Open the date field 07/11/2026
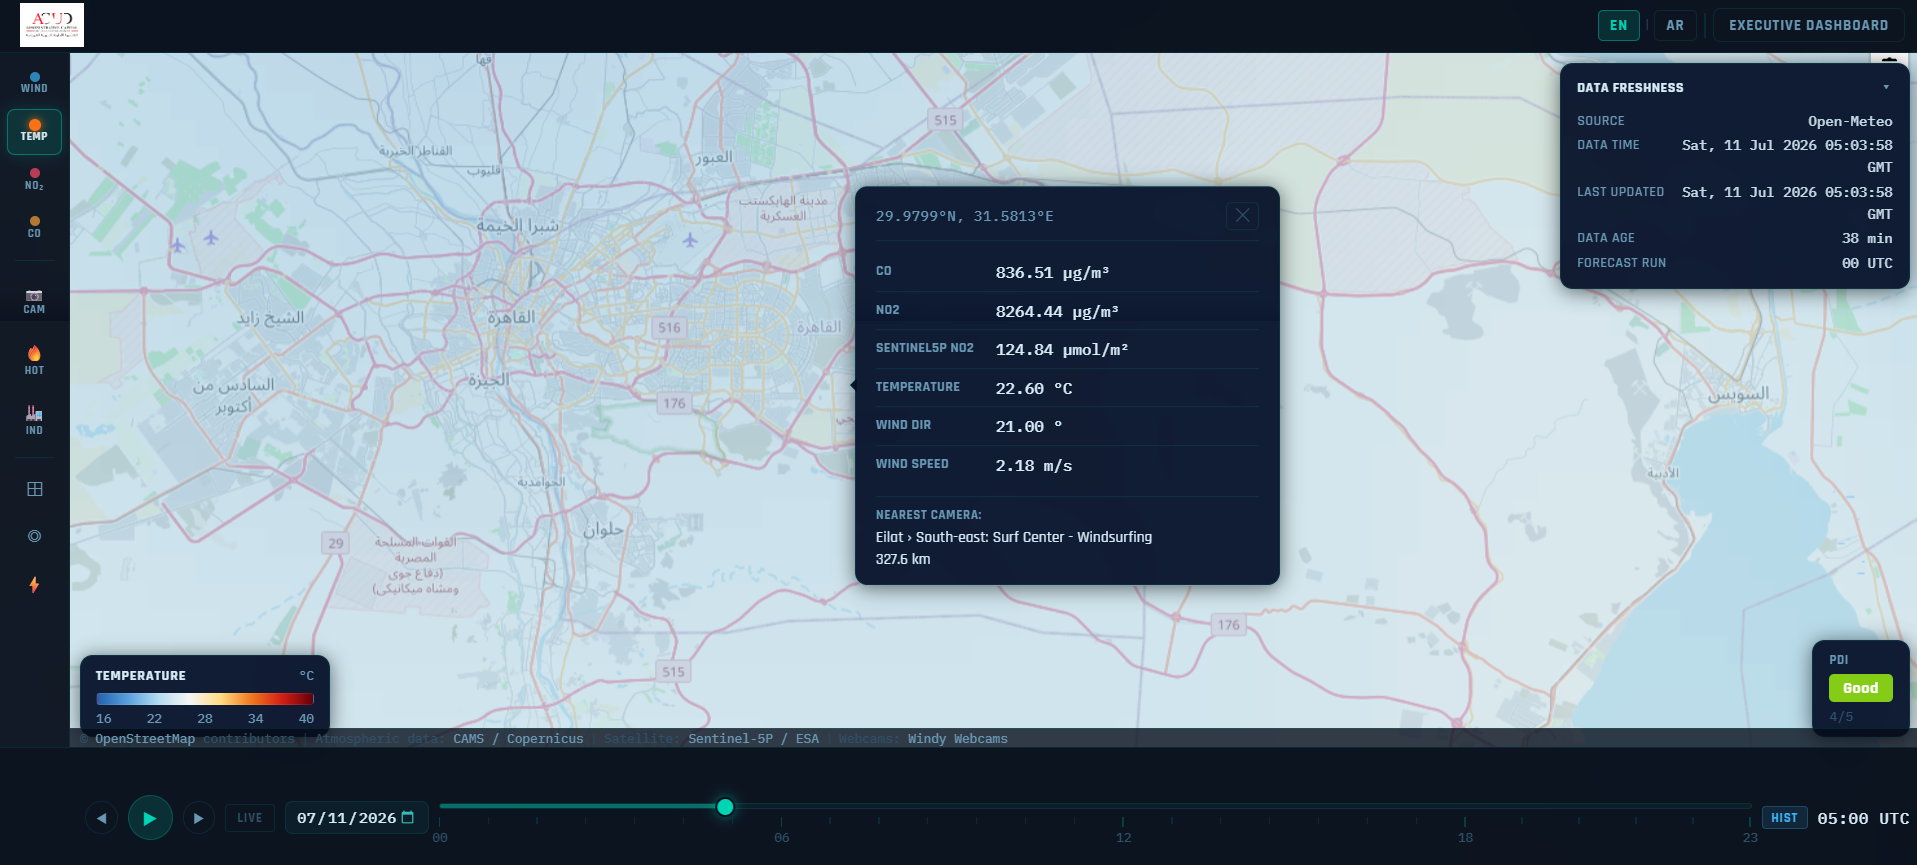 357,818
